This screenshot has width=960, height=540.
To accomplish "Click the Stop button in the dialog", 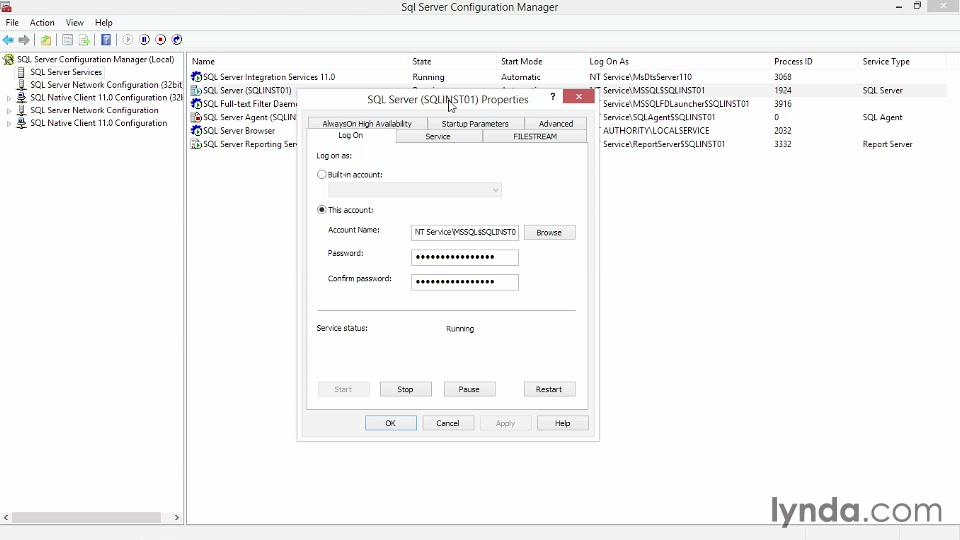I will (405, 389).
